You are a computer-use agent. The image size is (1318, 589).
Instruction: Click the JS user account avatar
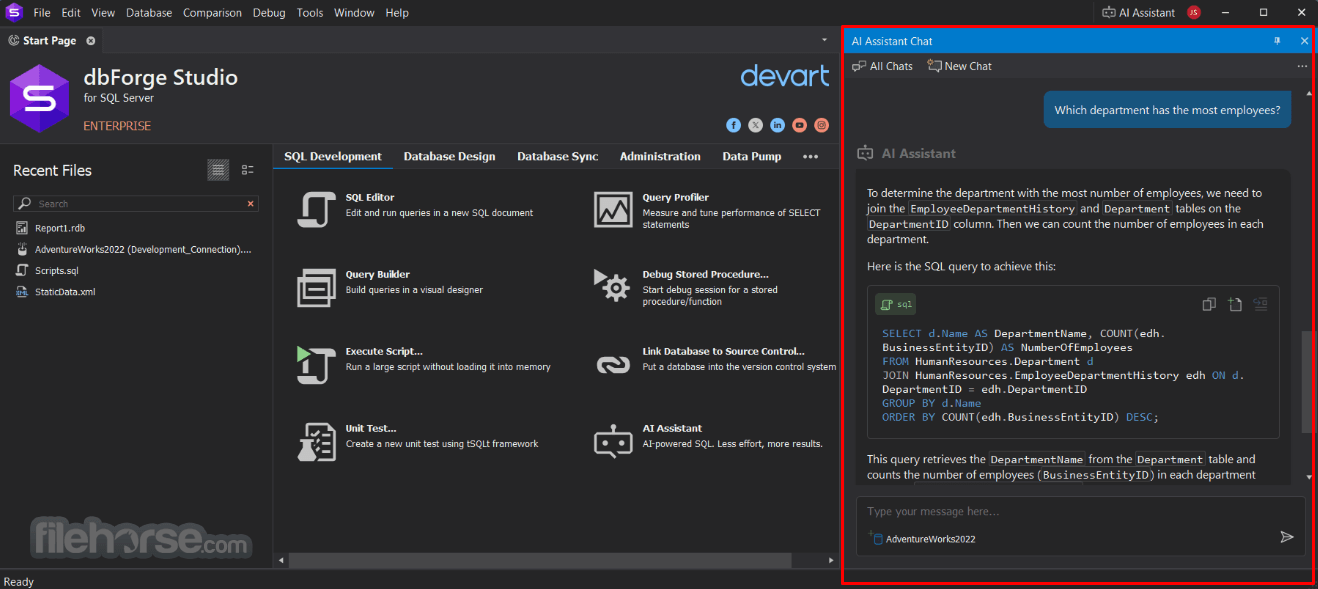tap(1194, 13)
